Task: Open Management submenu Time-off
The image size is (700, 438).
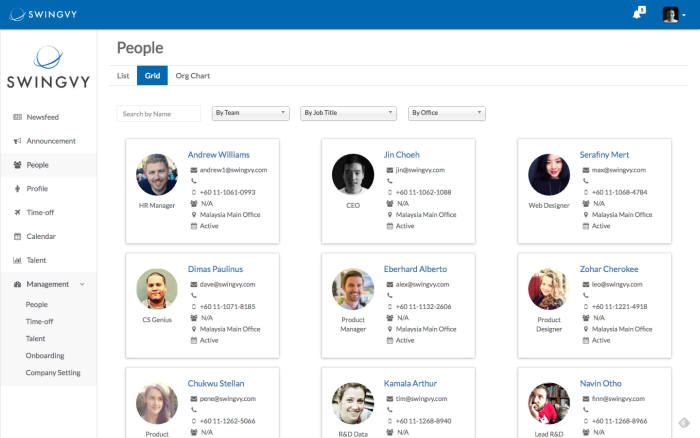Action: pyautogui.click(x=39, y=321)
